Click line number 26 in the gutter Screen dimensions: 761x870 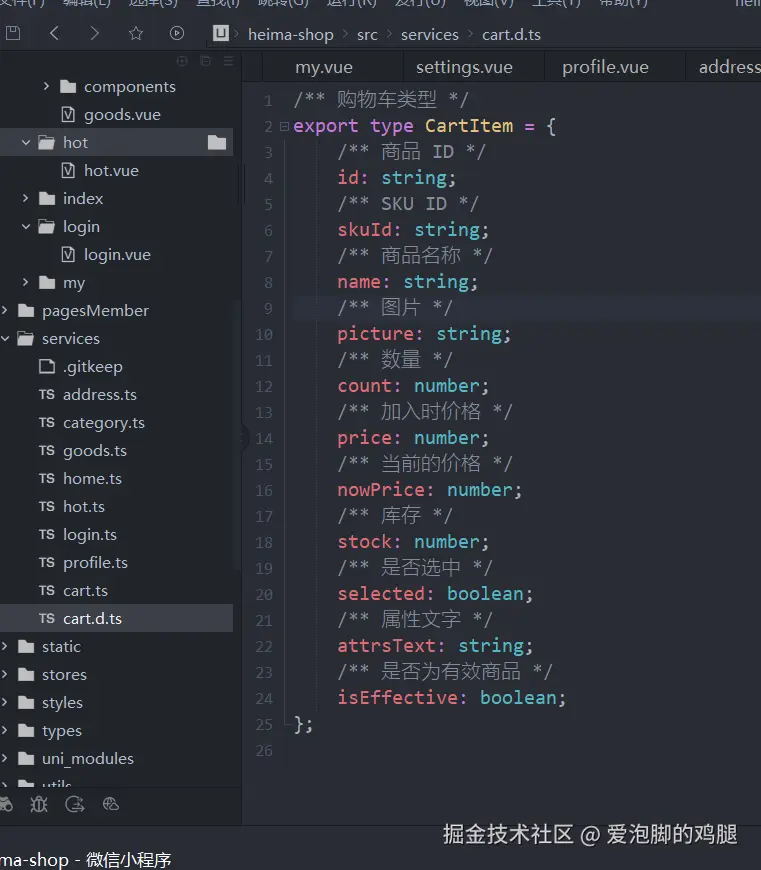tap(264, 751)
